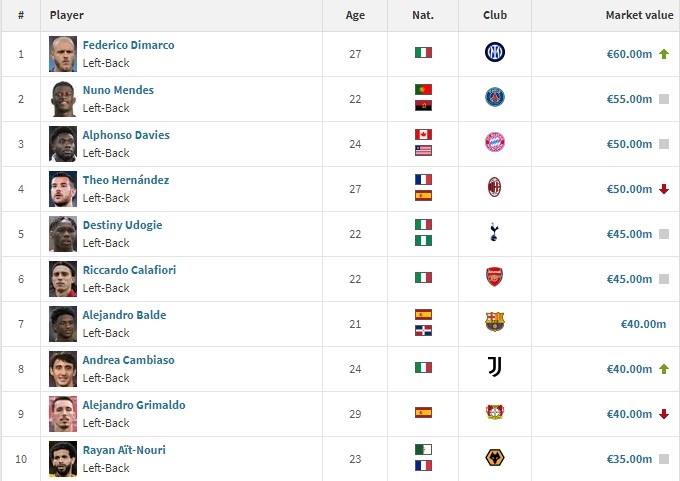Click Alejandro Grimaldo's player photo
The height and width of the screenshot is (481, 680).
[63, 413]
